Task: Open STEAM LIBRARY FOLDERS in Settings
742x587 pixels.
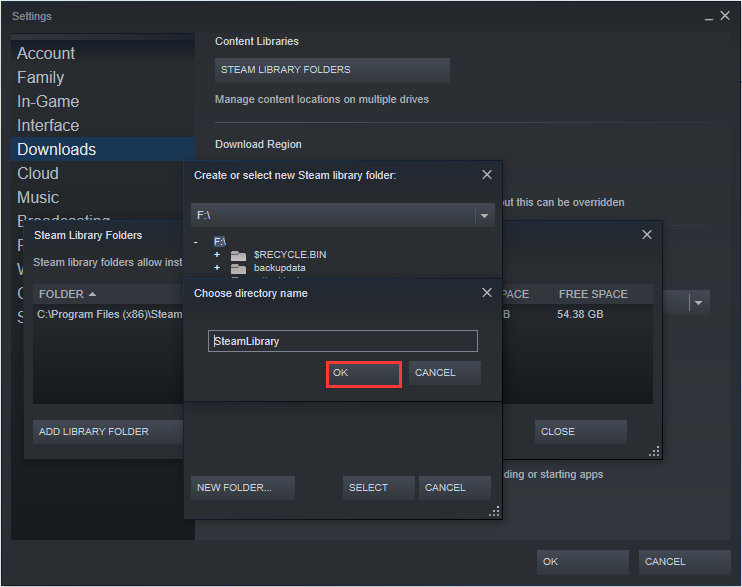Action: click(x=332, y=70)
